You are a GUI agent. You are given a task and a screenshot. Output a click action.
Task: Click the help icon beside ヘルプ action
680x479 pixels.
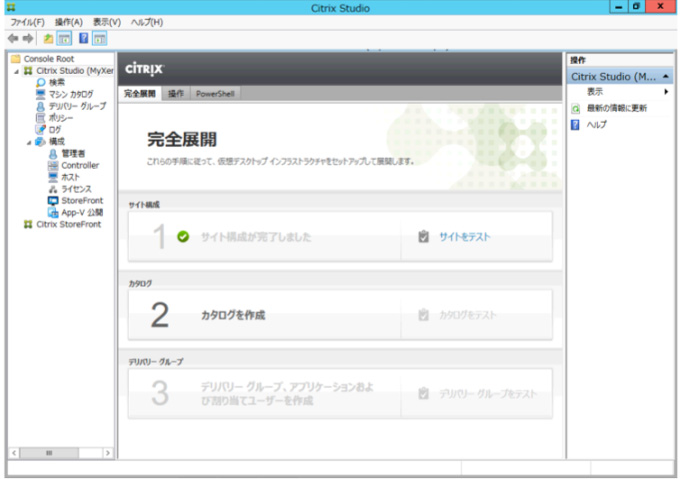point(575,125)
